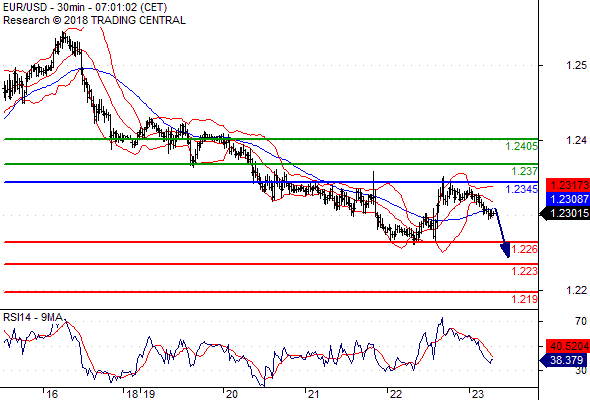590x400 pixels.
Task: Click date label 19 on the time axis
Action: [x=149, y=394]
